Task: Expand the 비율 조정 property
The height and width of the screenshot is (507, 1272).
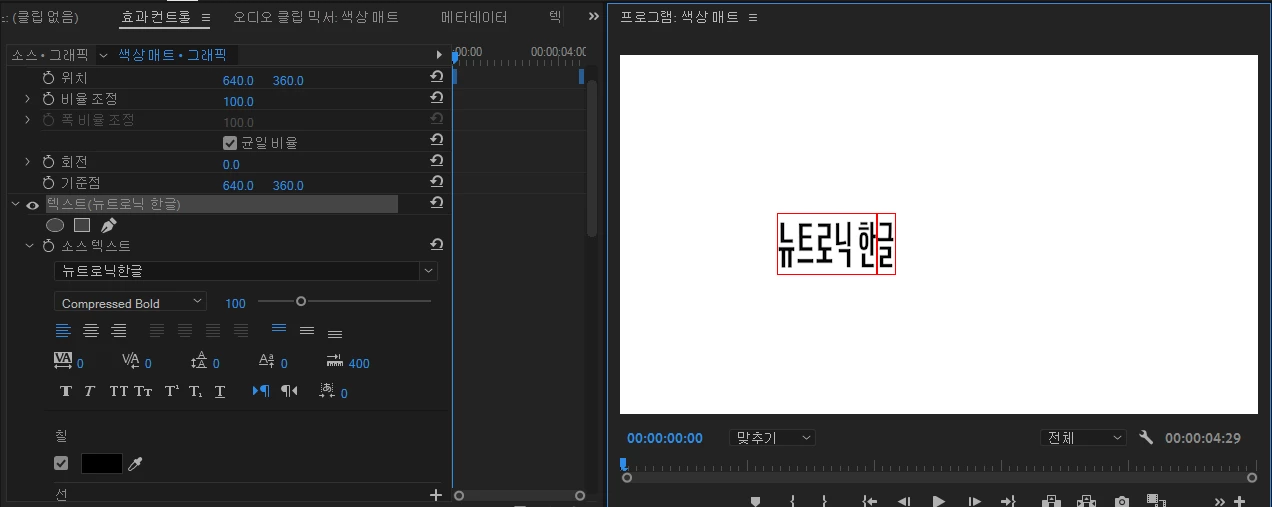Action: click(28, 99)
